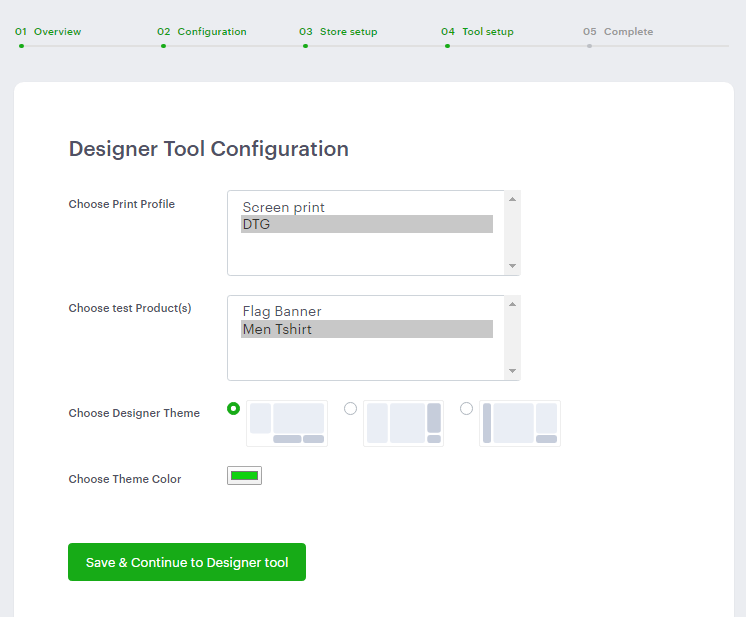This screenshot has height=617, width=746.
Task: Open the green theme color swatch
Action: tap(244, 476)
